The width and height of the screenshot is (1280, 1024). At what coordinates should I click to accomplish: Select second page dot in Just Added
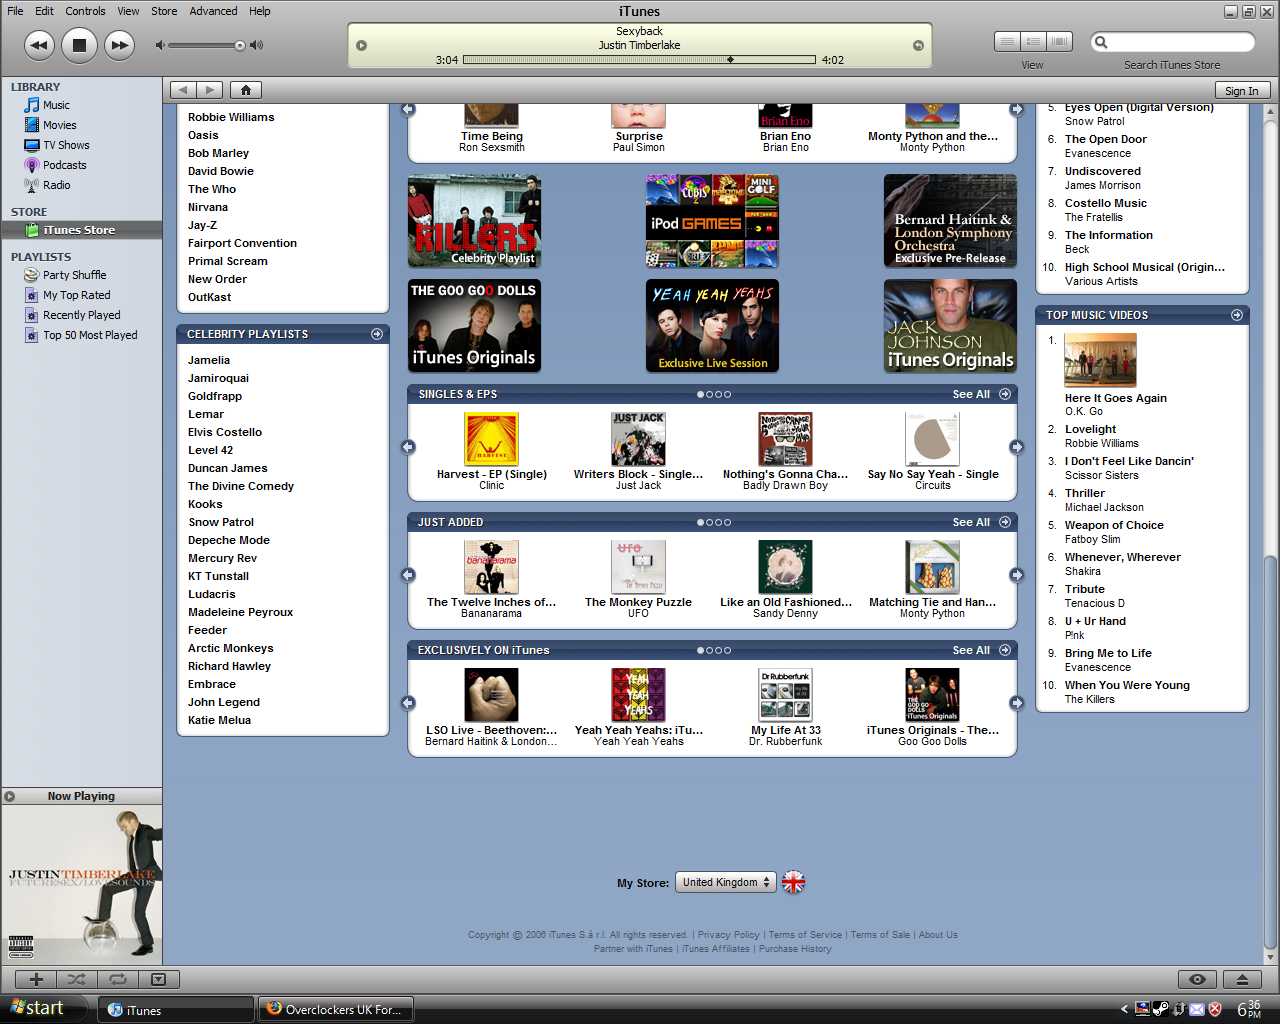click(709, 522)
